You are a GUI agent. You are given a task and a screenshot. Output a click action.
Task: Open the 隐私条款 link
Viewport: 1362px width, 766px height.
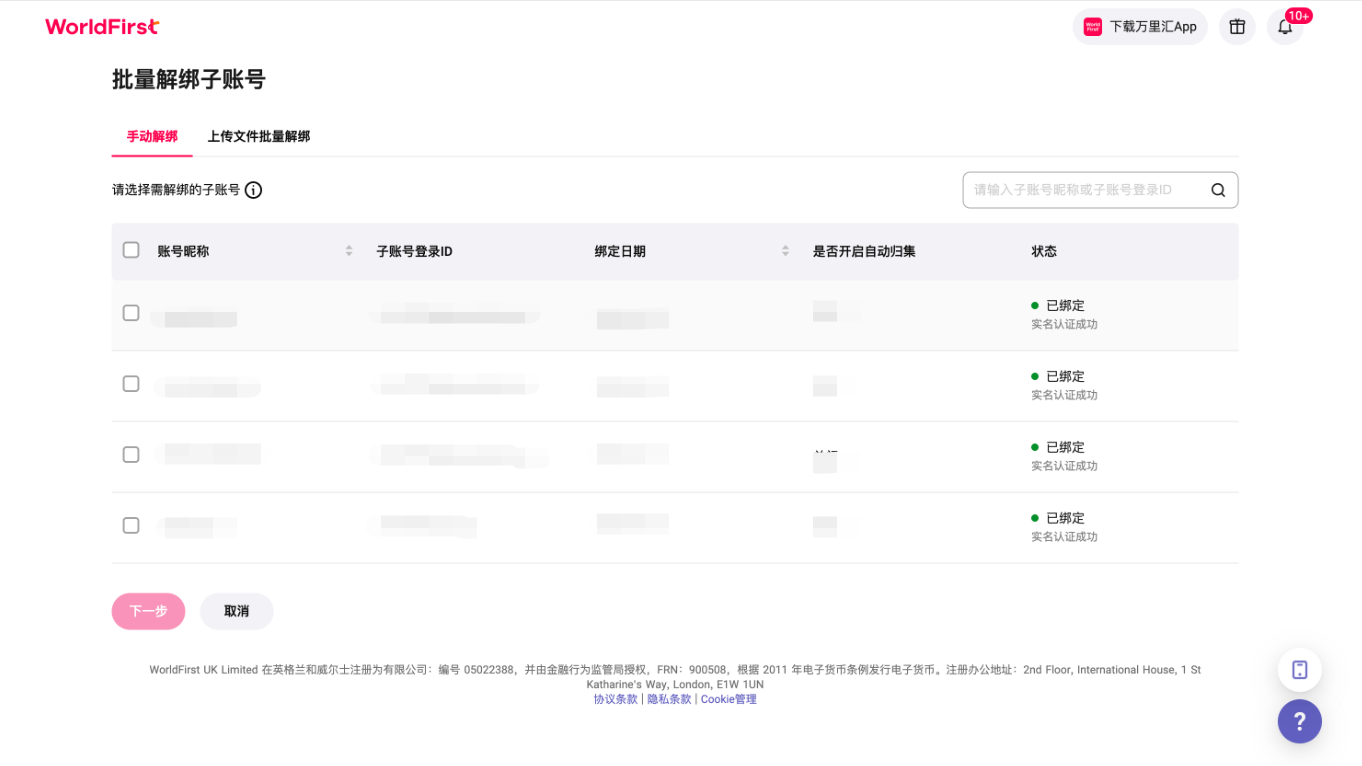coord(669,699)
